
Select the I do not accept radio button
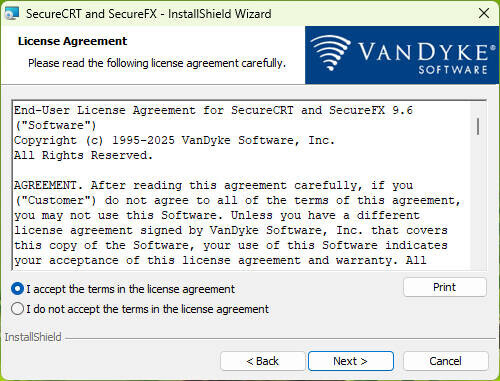click(17, 309)
